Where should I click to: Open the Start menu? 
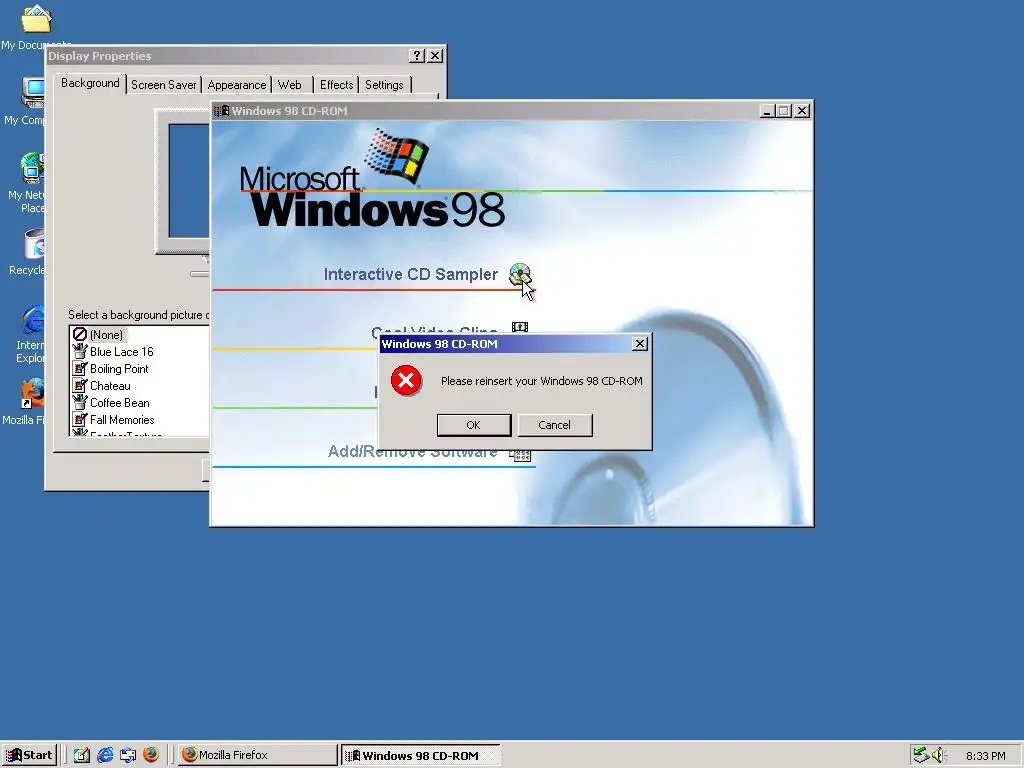pos(30,756)
